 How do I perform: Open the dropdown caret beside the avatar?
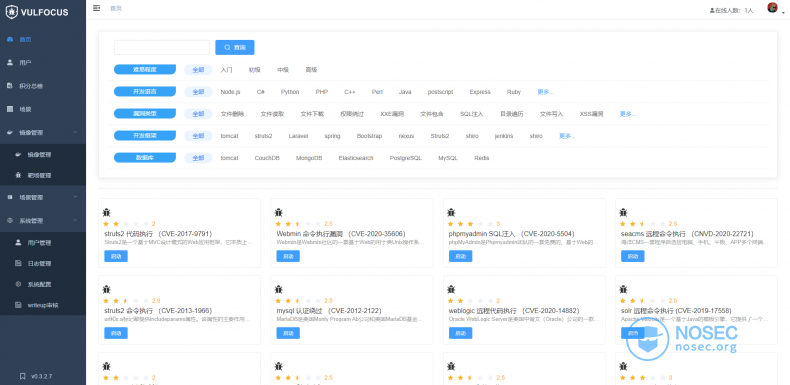pos(783,14)
